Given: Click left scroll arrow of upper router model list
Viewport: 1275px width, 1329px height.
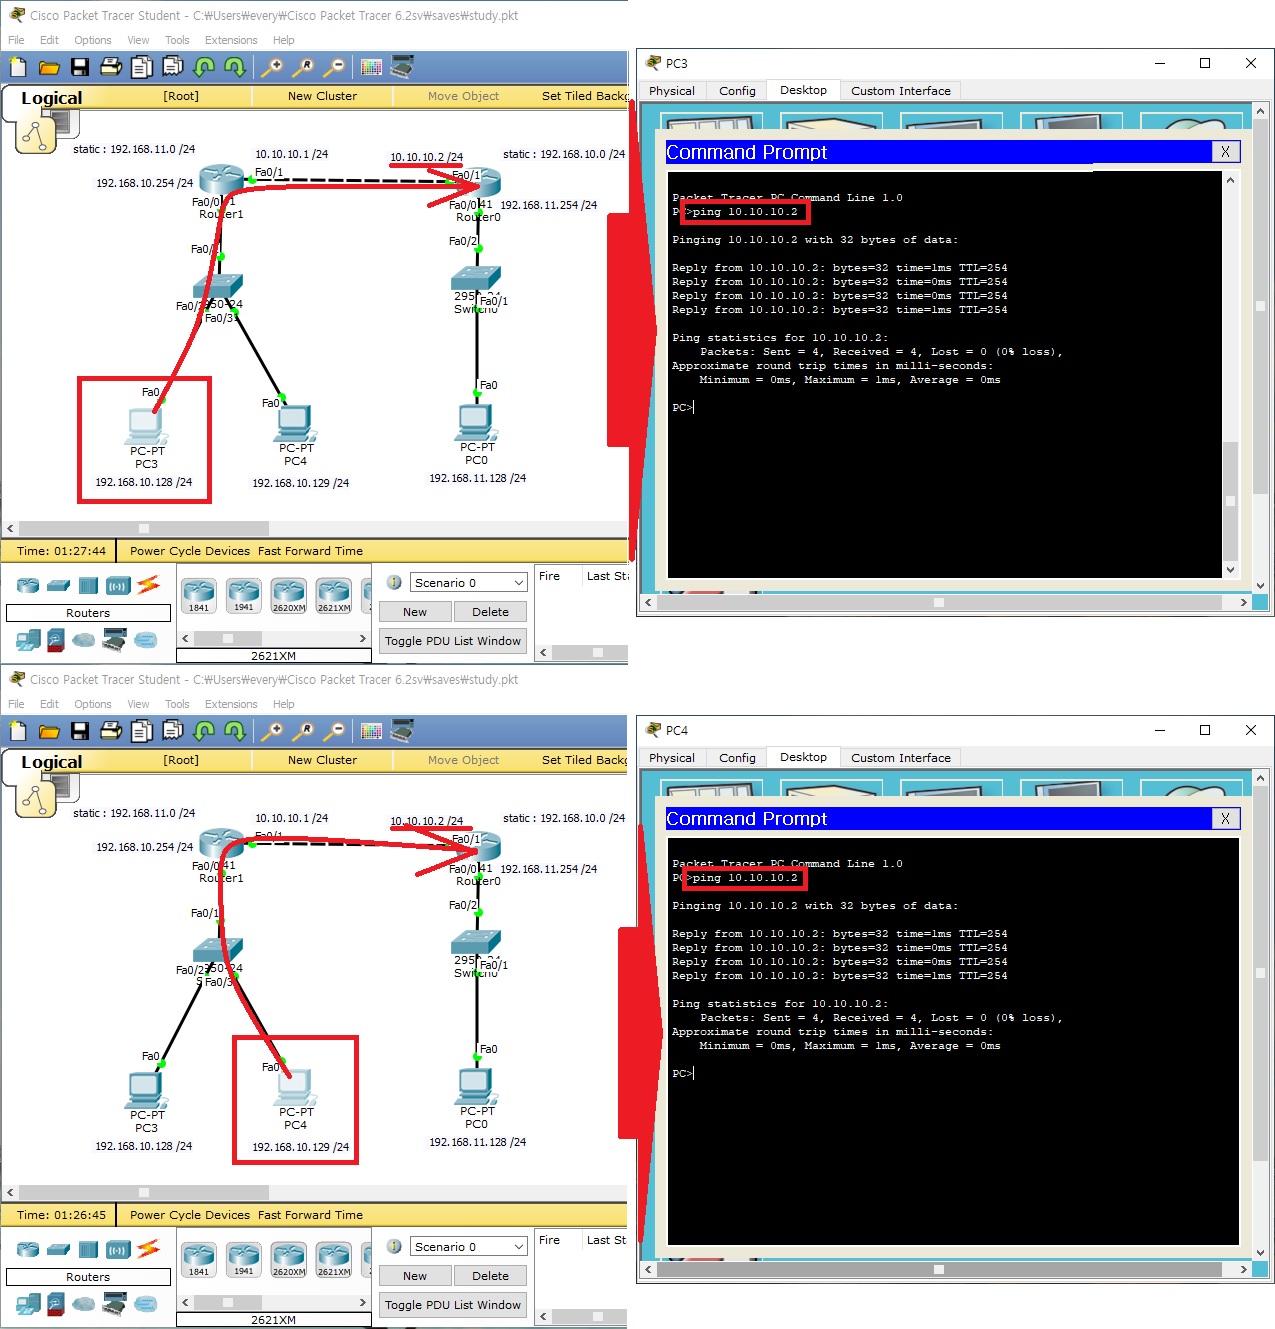Looking at the screenshot, I should tap(185, 638).
